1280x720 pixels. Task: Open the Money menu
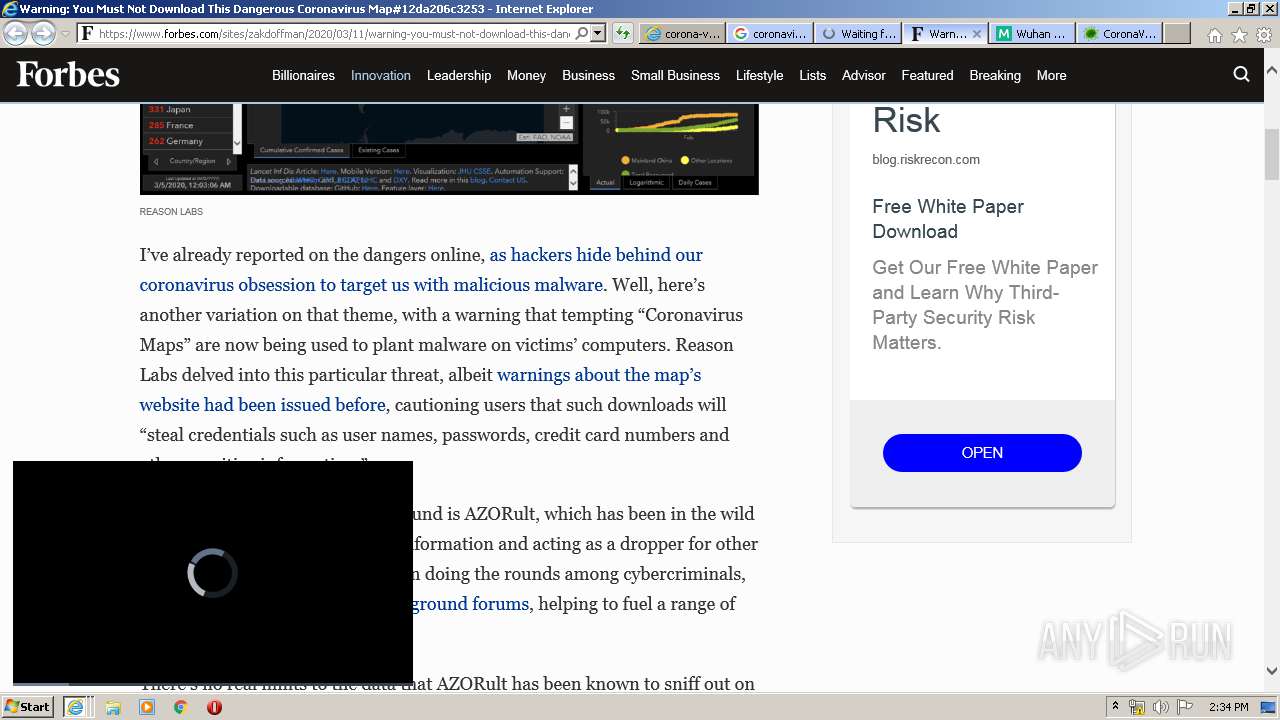click(526, 75)
